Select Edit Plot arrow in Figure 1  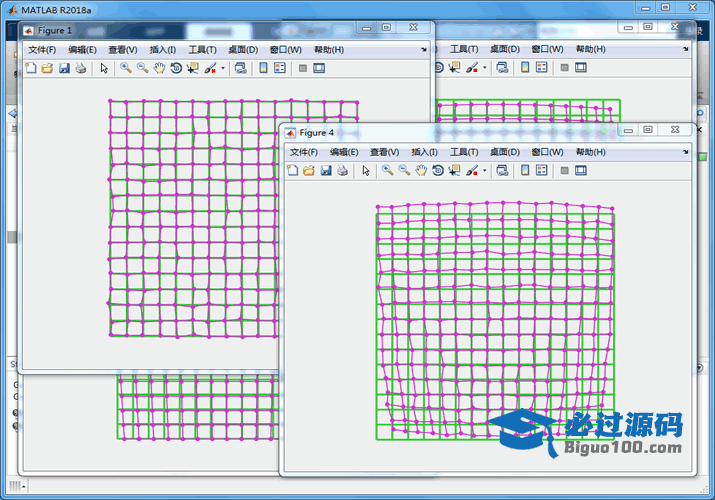(x=104, y=68)
